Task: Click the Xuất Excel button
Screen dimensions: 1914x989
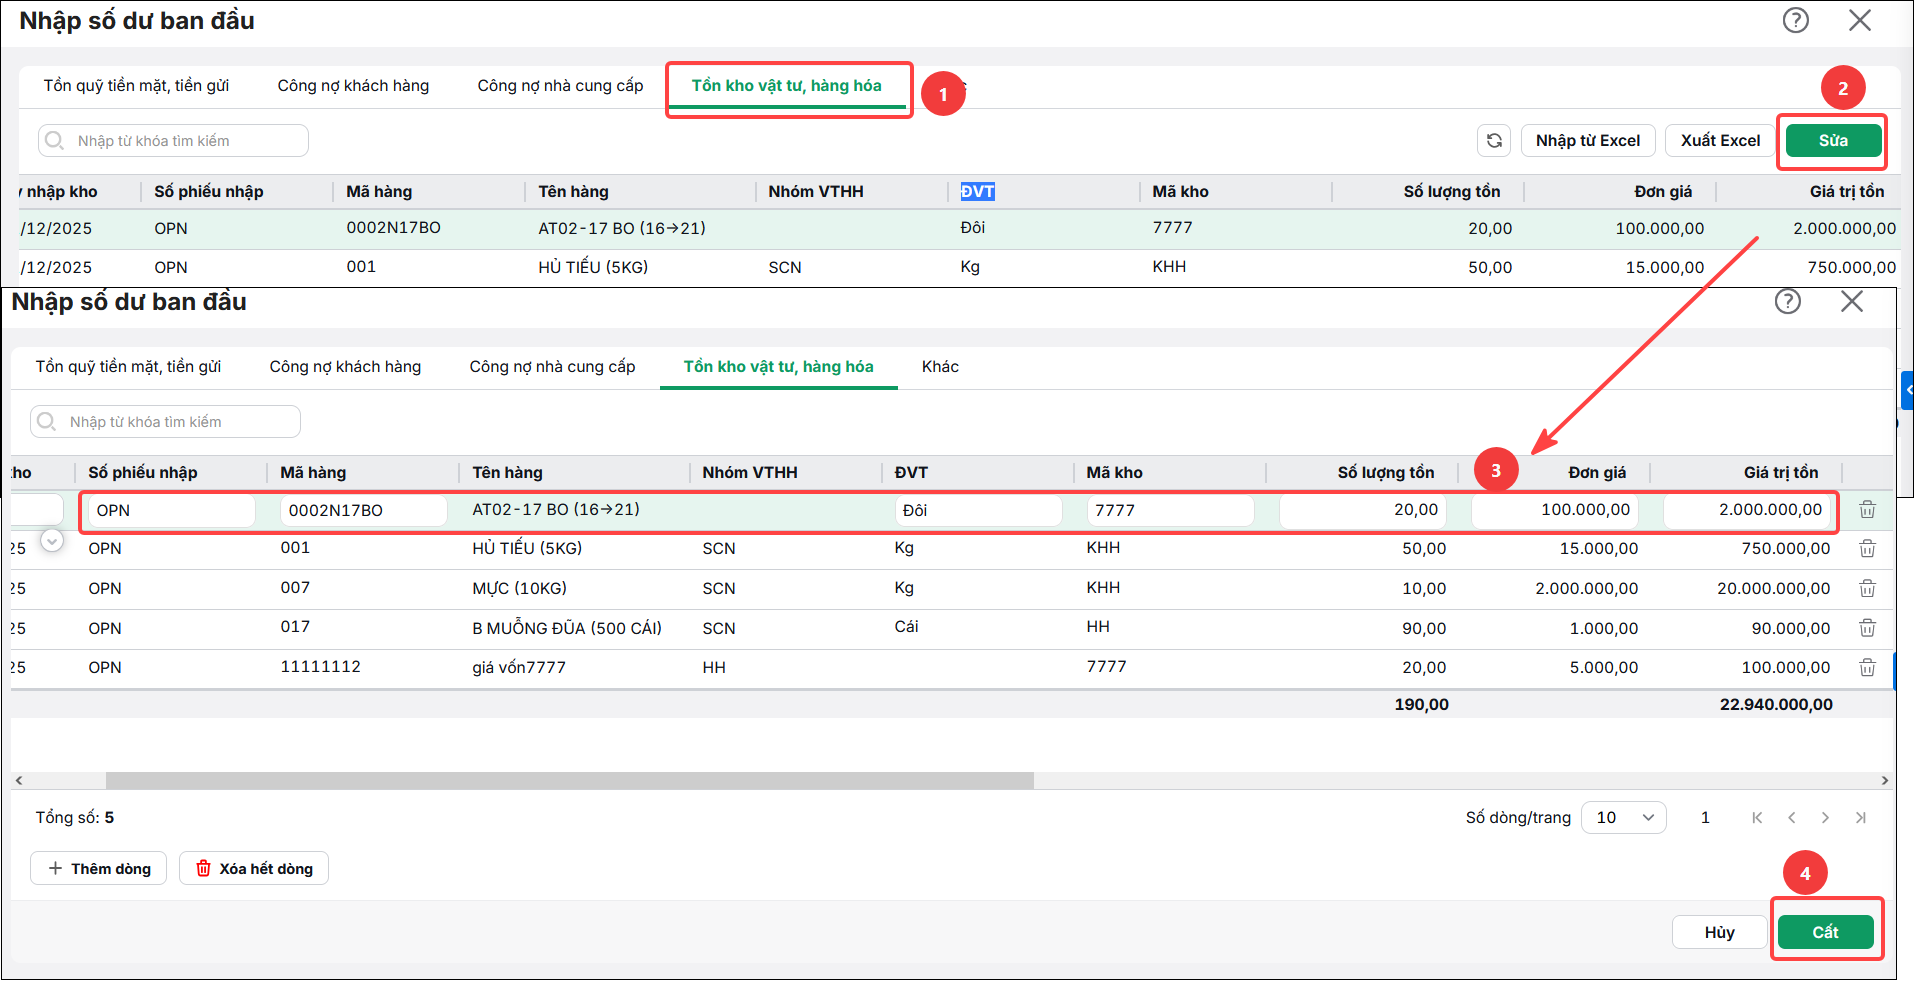Action: [1720, 141]
